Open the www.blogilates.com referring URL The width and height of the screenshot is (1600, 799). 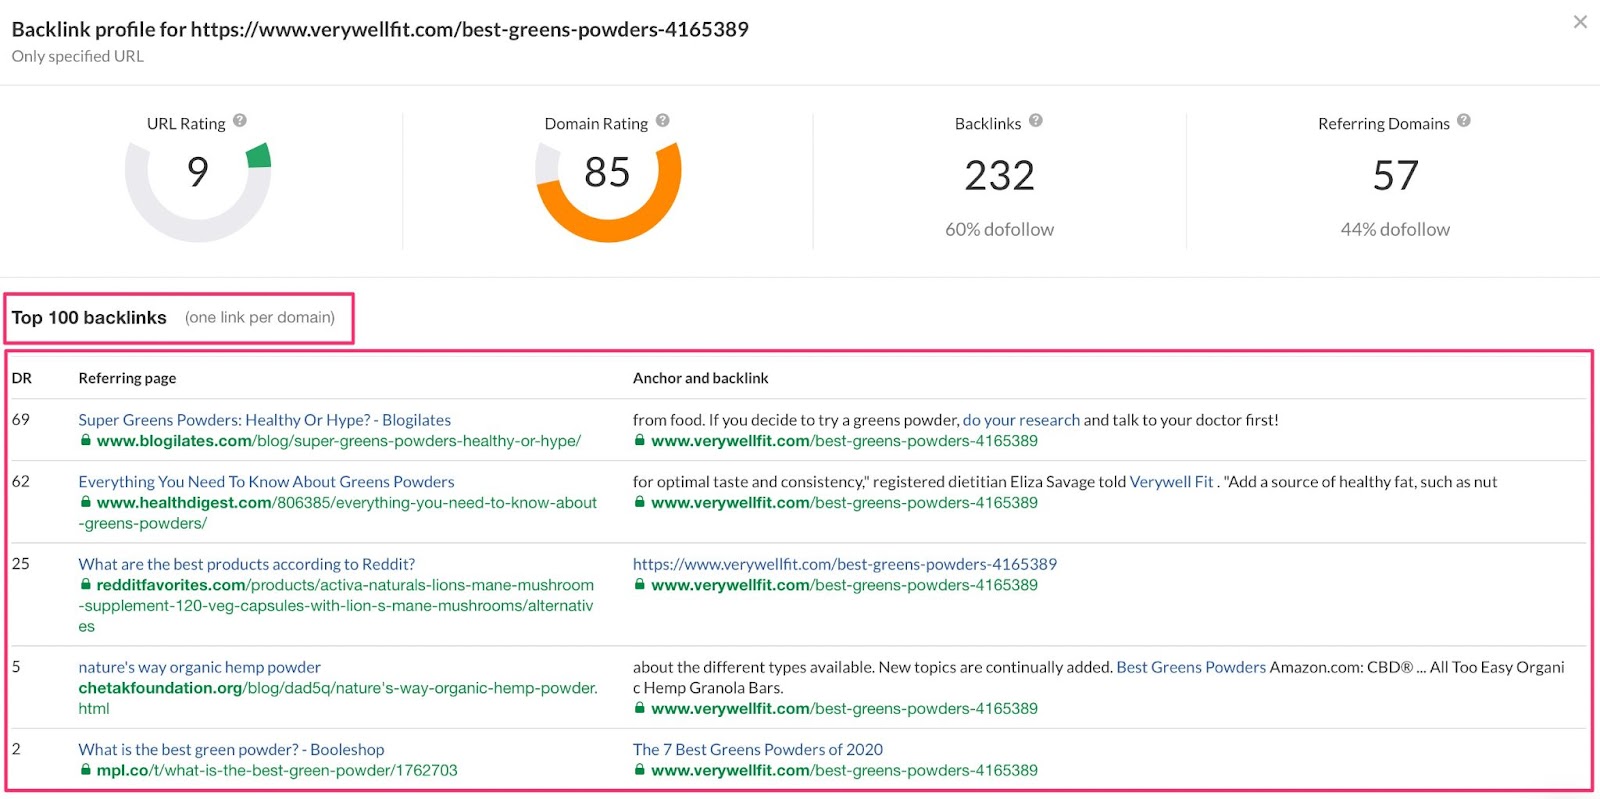coord(339,441)
